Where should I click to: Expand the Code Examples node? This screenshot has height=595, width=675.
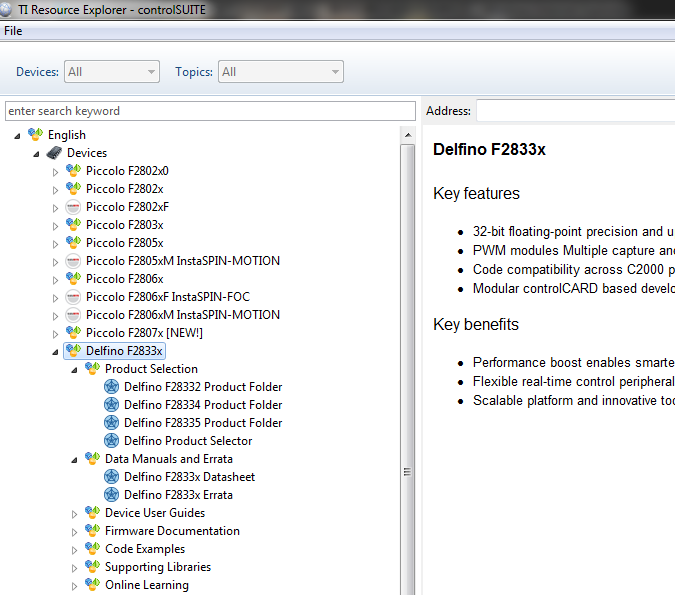click(x=74, y=550)
